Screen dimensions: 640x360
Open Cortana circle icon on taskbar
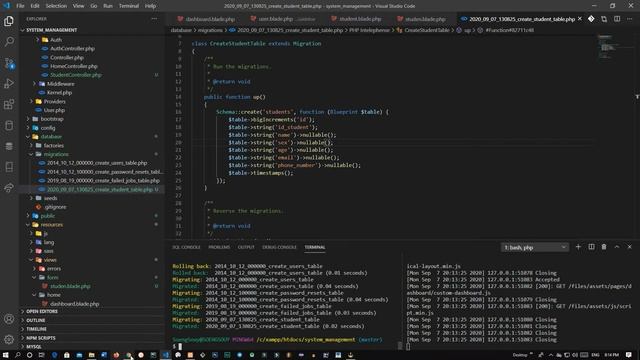(x=29, y=355)
